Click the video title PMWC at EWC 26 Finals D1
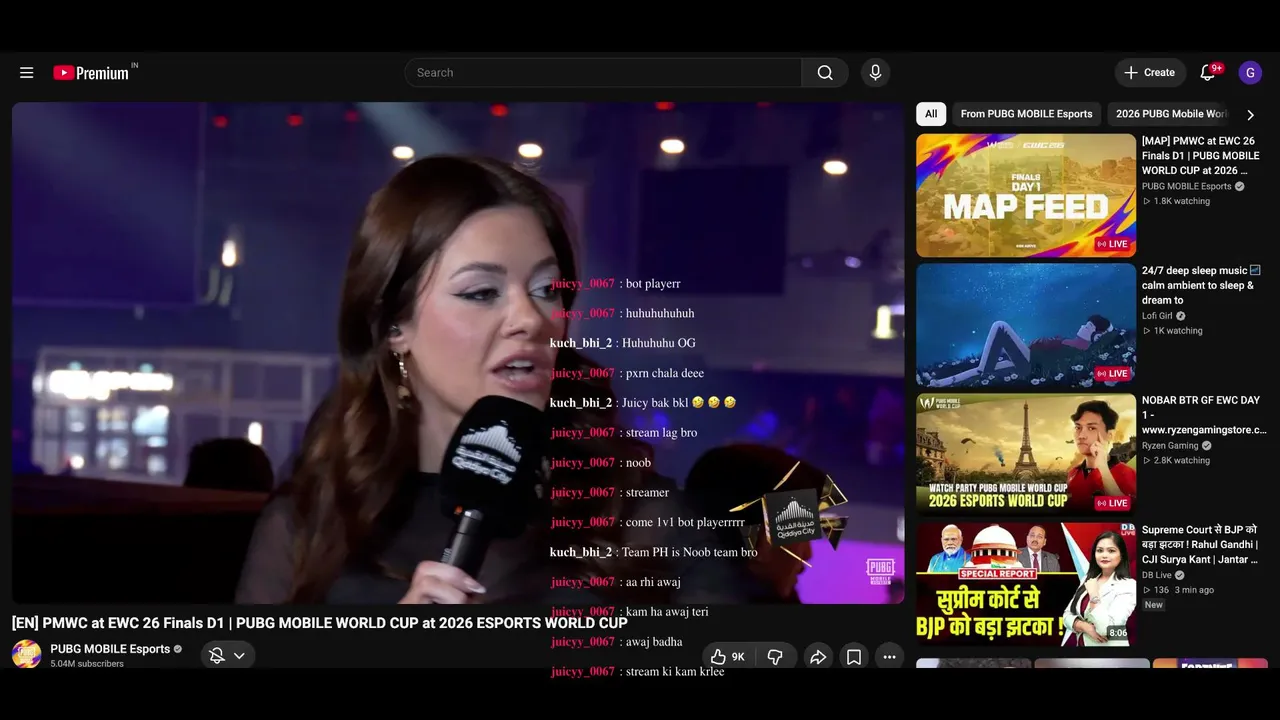 coord(320,623)
